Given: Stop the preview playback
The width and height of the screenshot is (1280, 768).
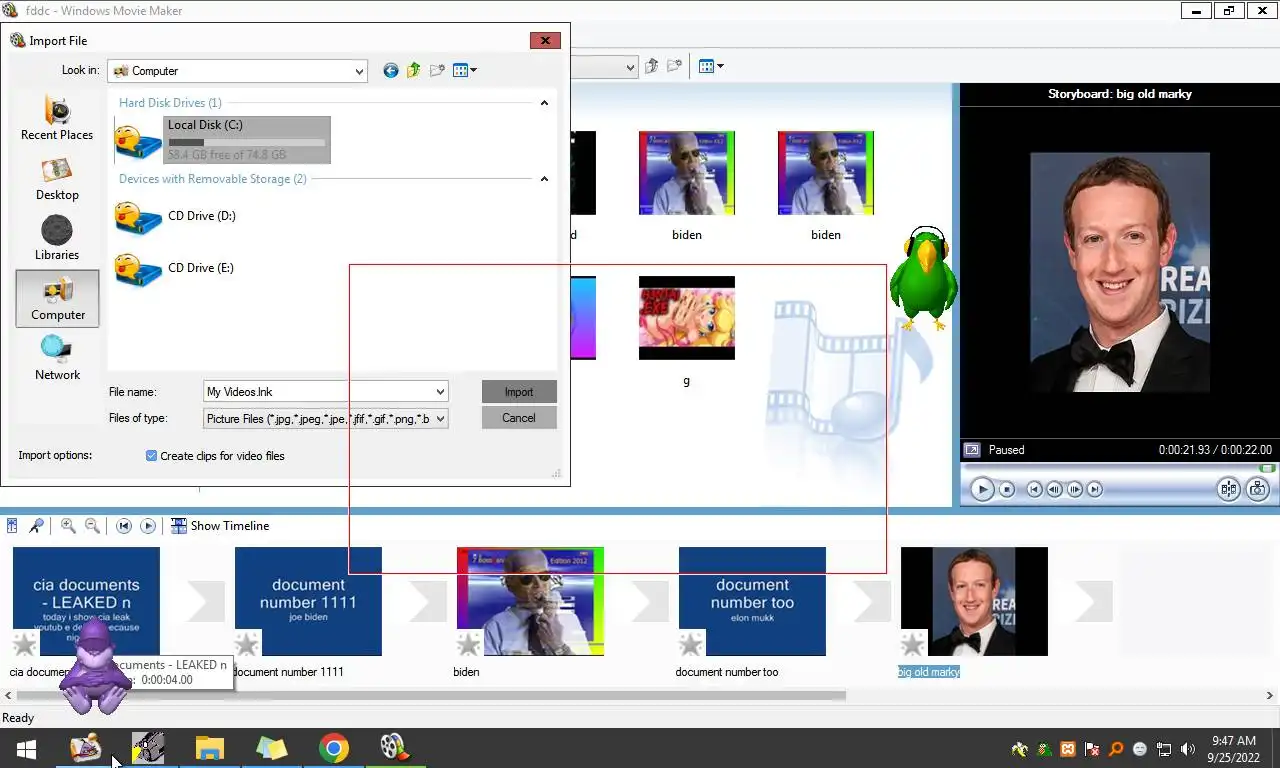Looking at the screenshot, I should pyautogui.click(x=1007, y=489).
